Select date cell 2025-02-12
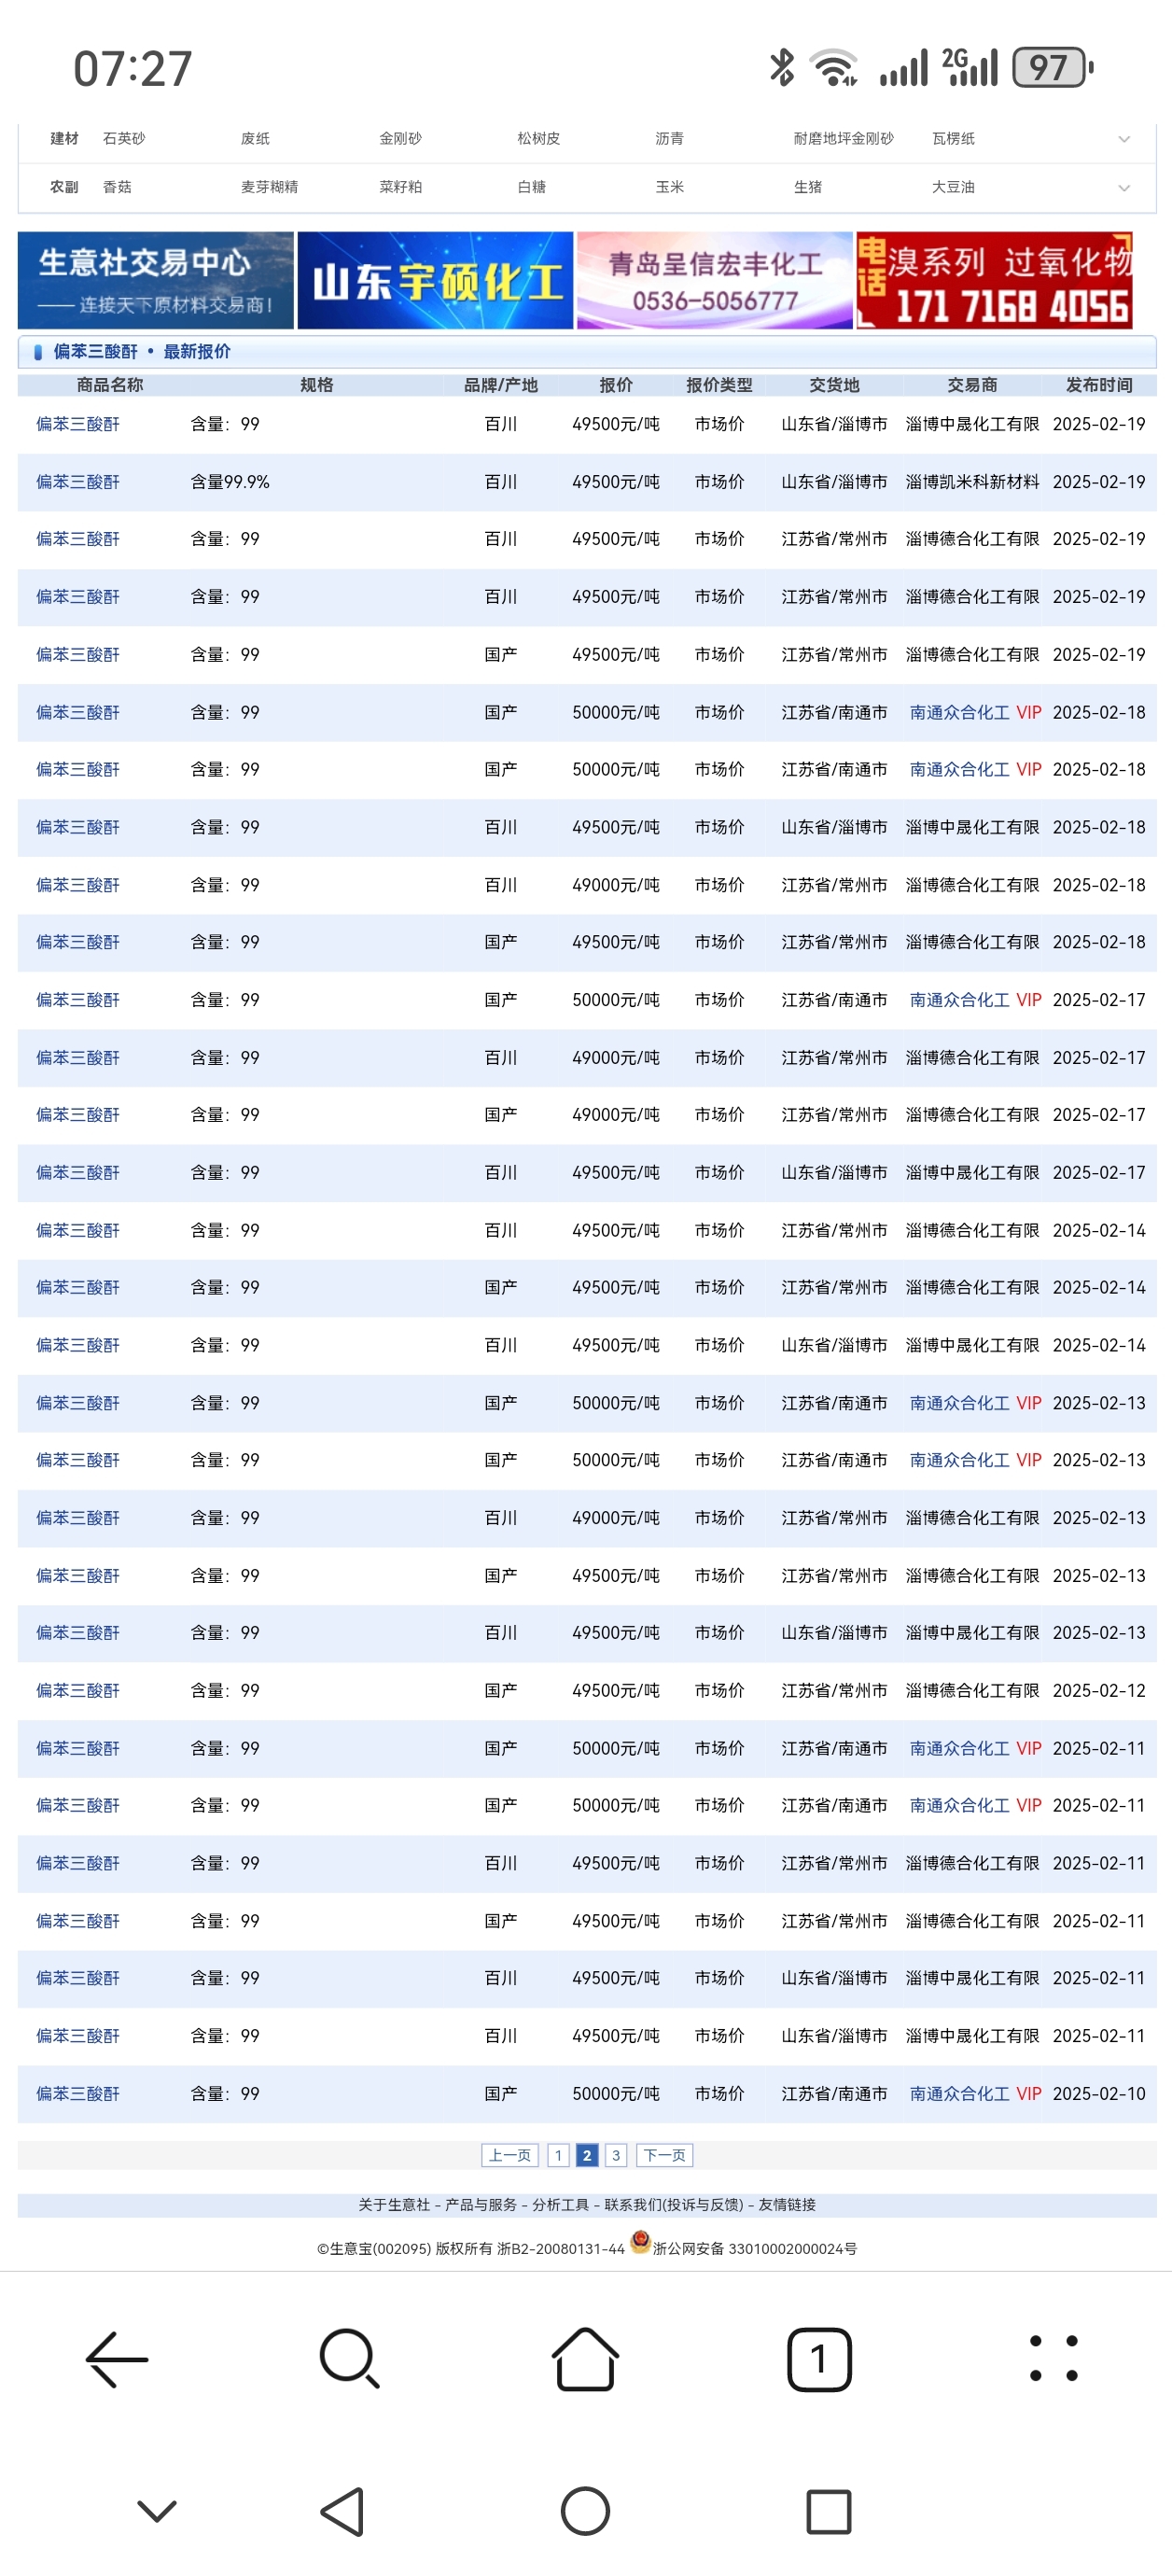 tap(1099, 1691)
